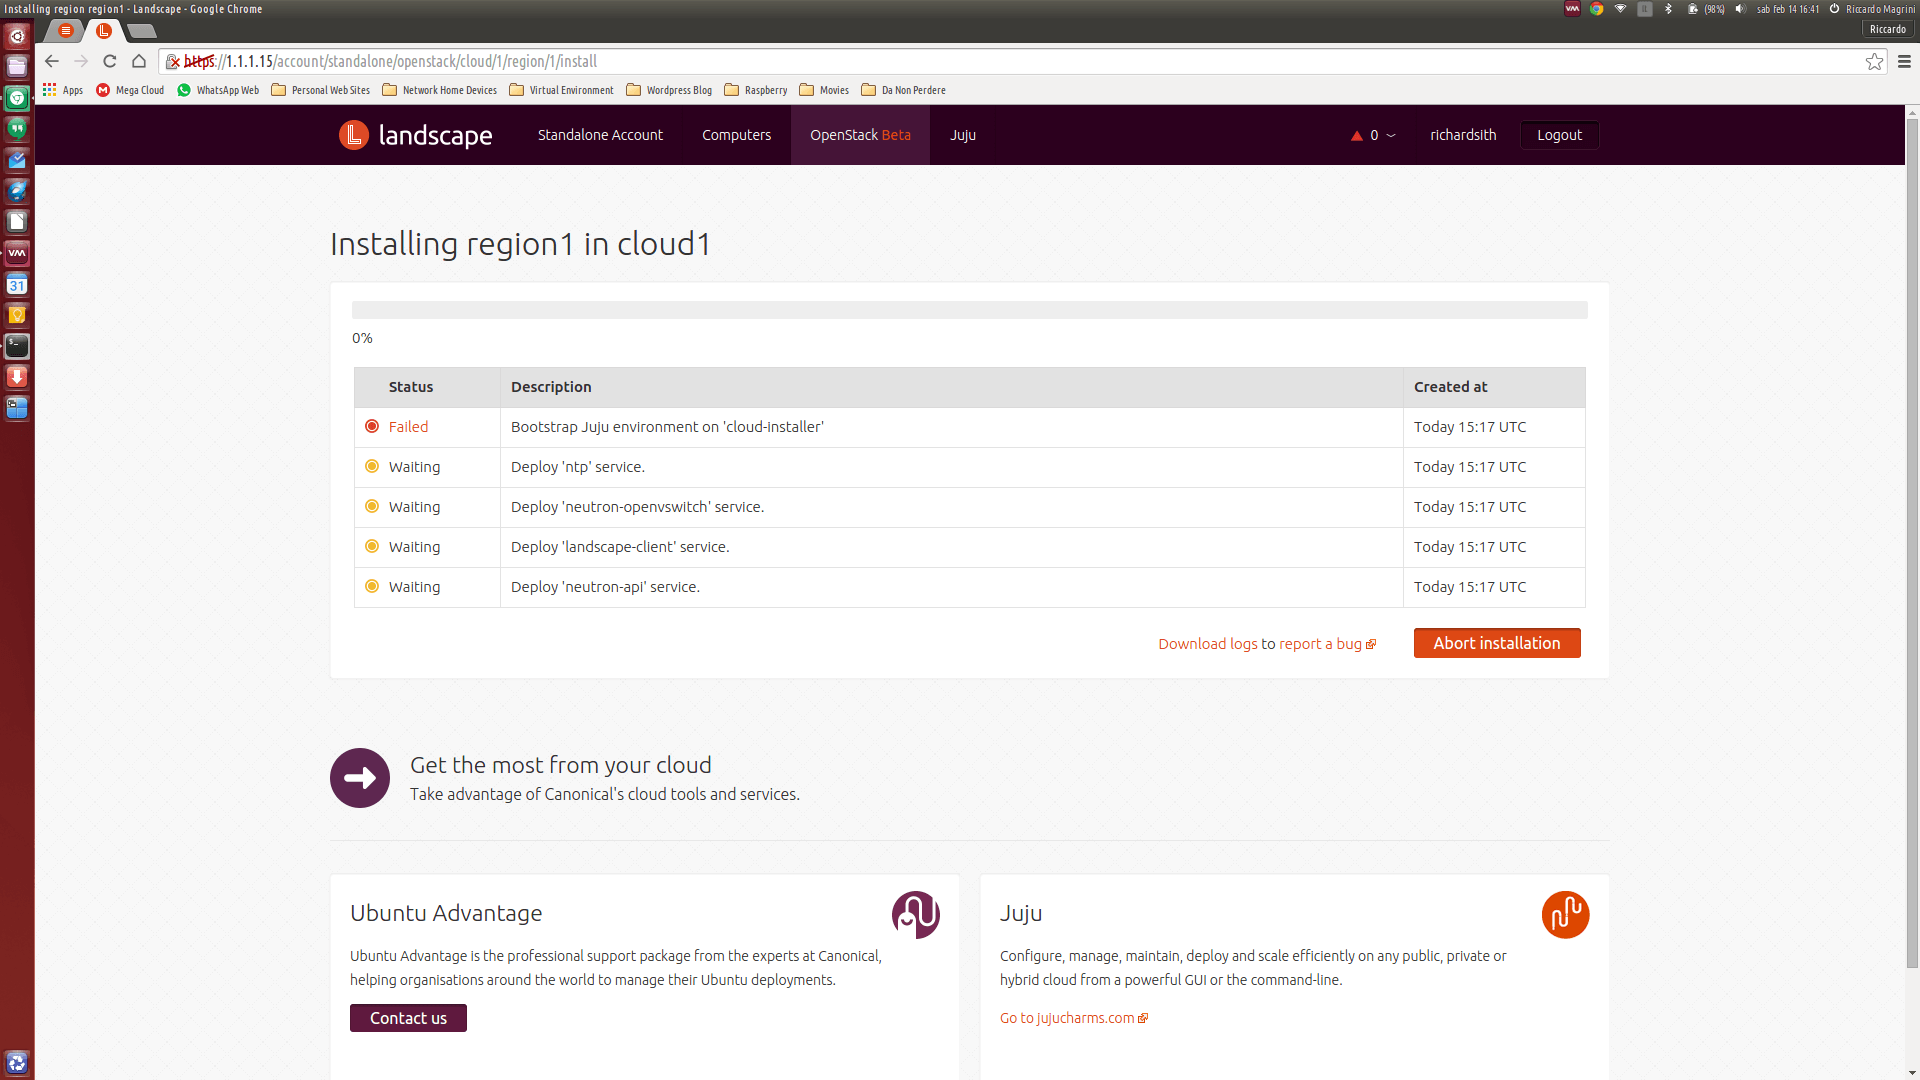Open the Chrome hamburger menu
1920x1080 pixels.
[1904, 62]
